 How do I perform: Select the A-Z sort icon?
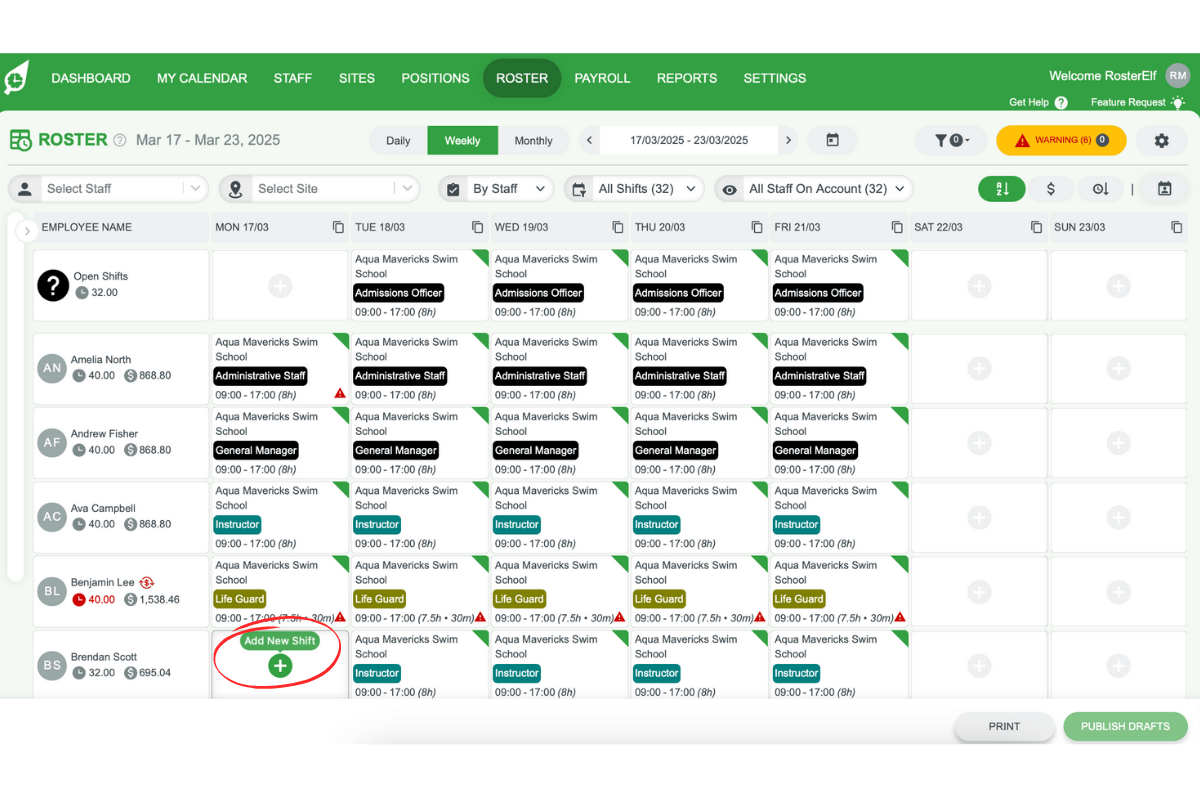1002,188
